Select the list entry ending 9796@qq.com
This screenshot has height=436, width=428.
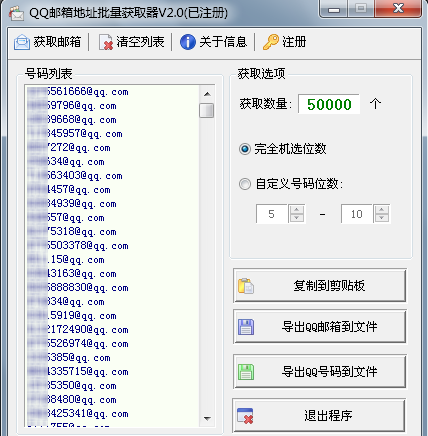pos(72,106)
